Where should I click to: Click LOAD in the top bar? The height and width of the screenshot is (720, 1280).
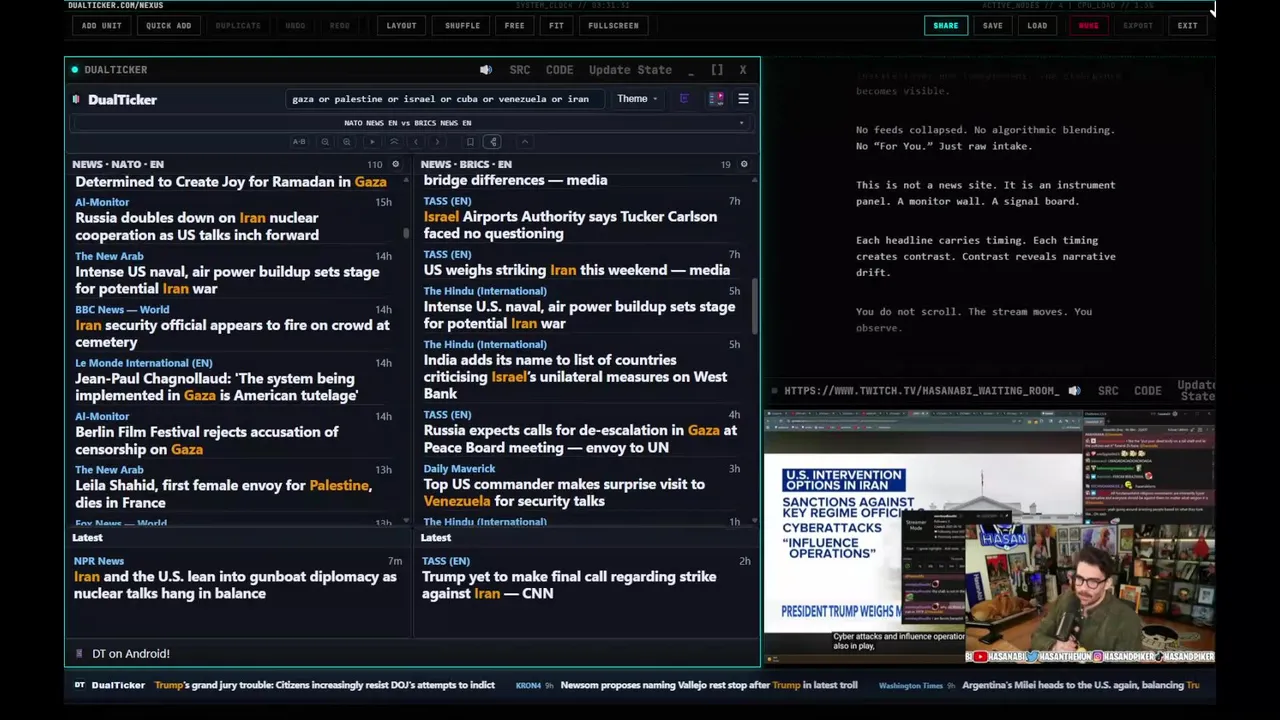pos(1037,25)
